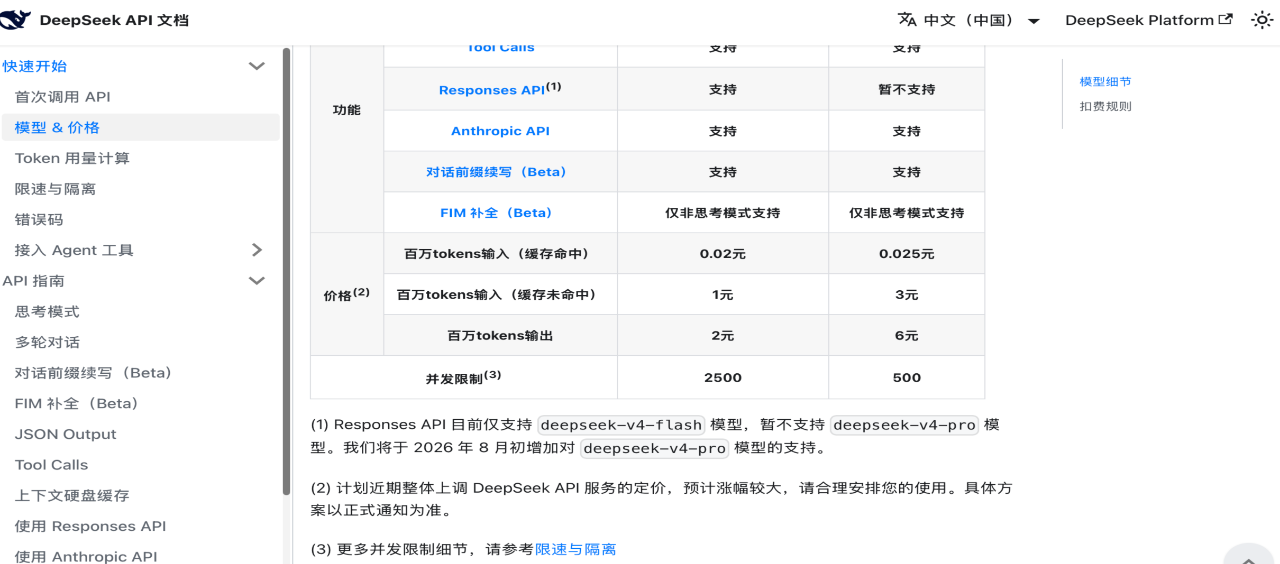Click the 价格 row group header
This screenshot has width=1280, height=564.
pos(347,294)
